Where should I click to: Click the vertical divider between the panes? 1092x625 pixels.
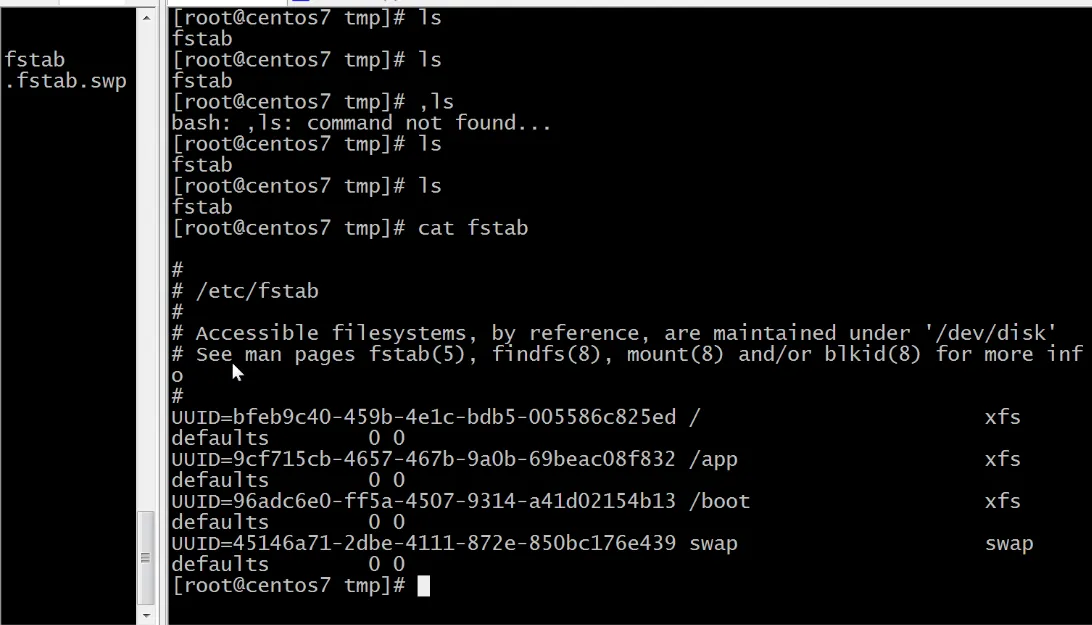tap(163, 312)
